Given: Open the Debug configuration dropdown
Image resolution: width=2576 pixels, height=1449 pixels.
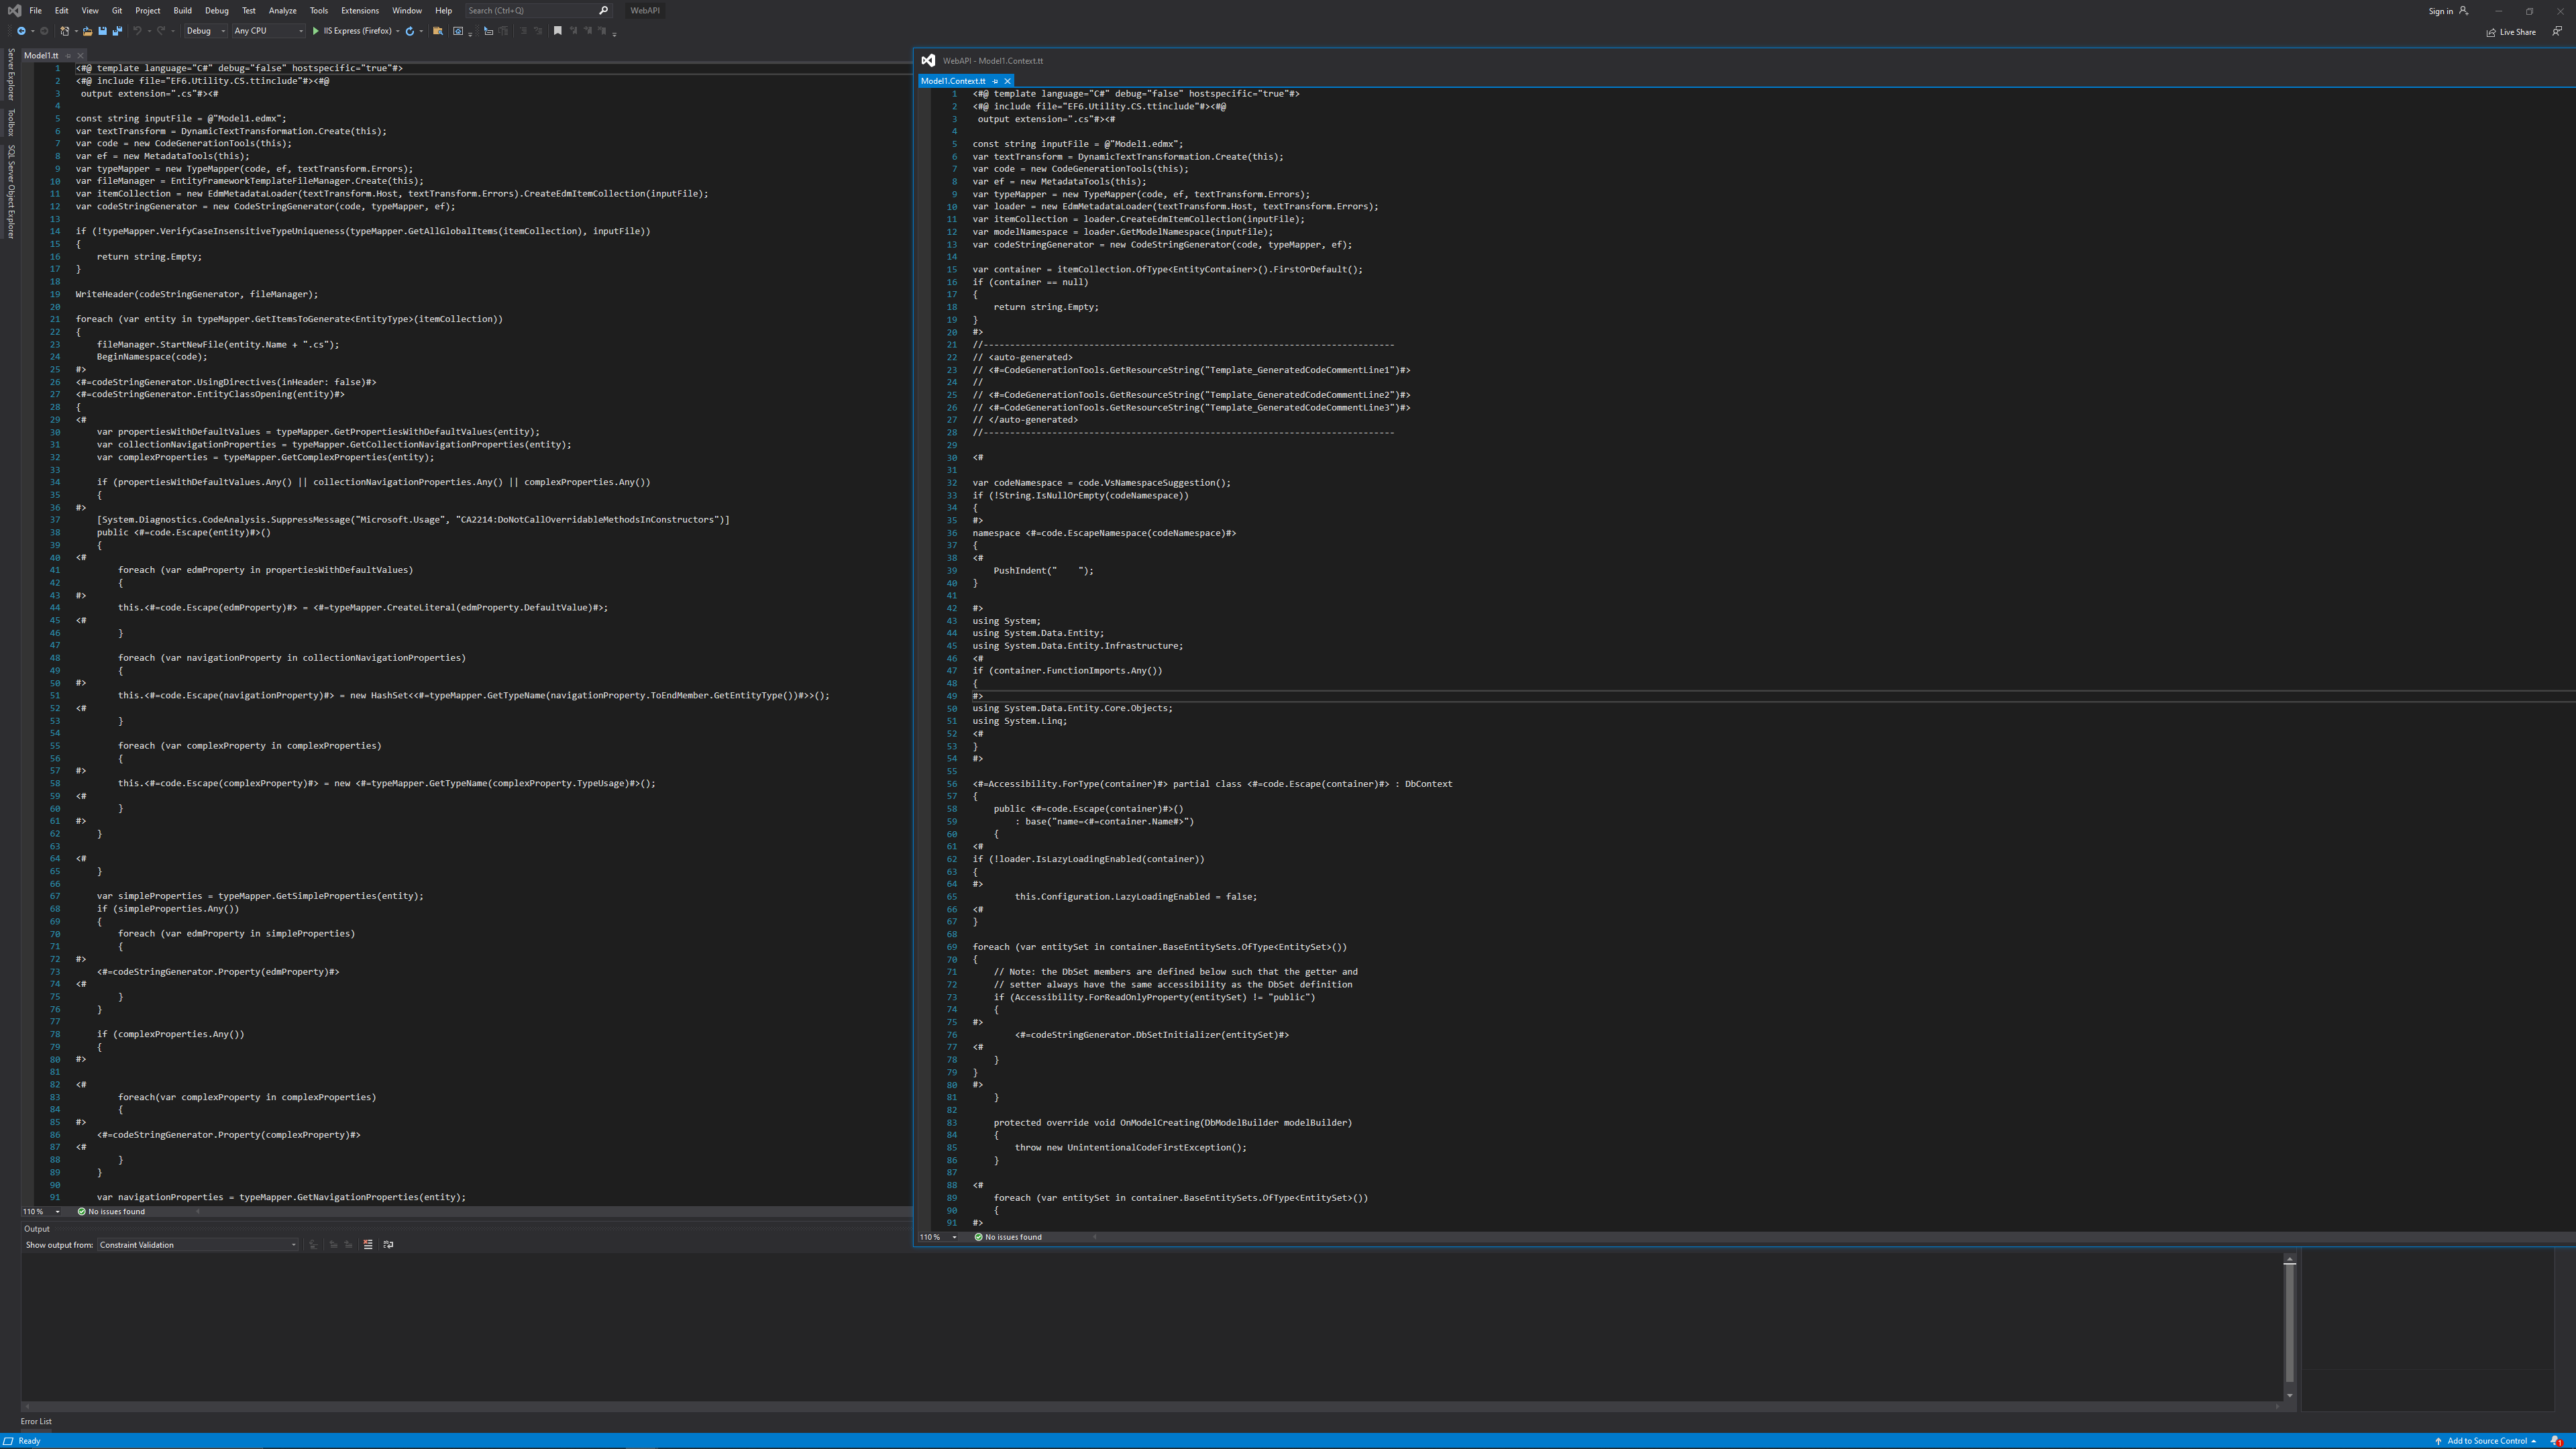Looking at the screenshot, I should tap(206, 31).
